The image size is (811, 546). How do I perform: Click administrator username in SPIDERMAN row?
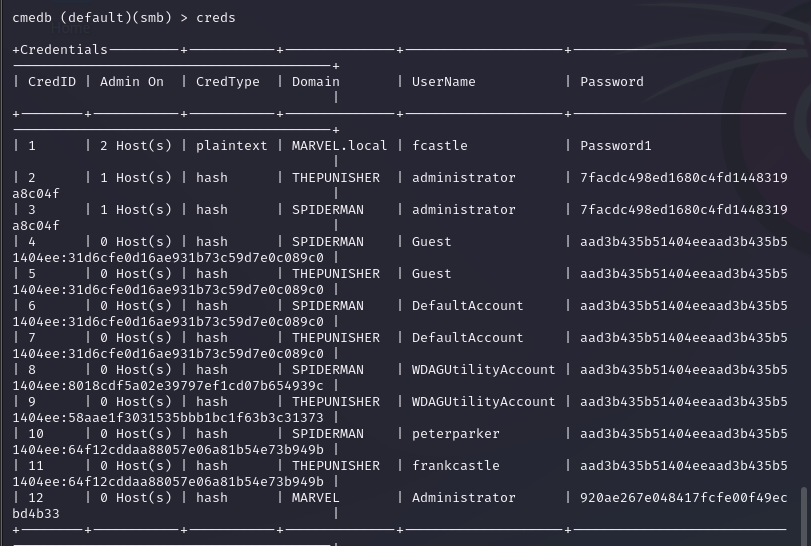(463, 210)
